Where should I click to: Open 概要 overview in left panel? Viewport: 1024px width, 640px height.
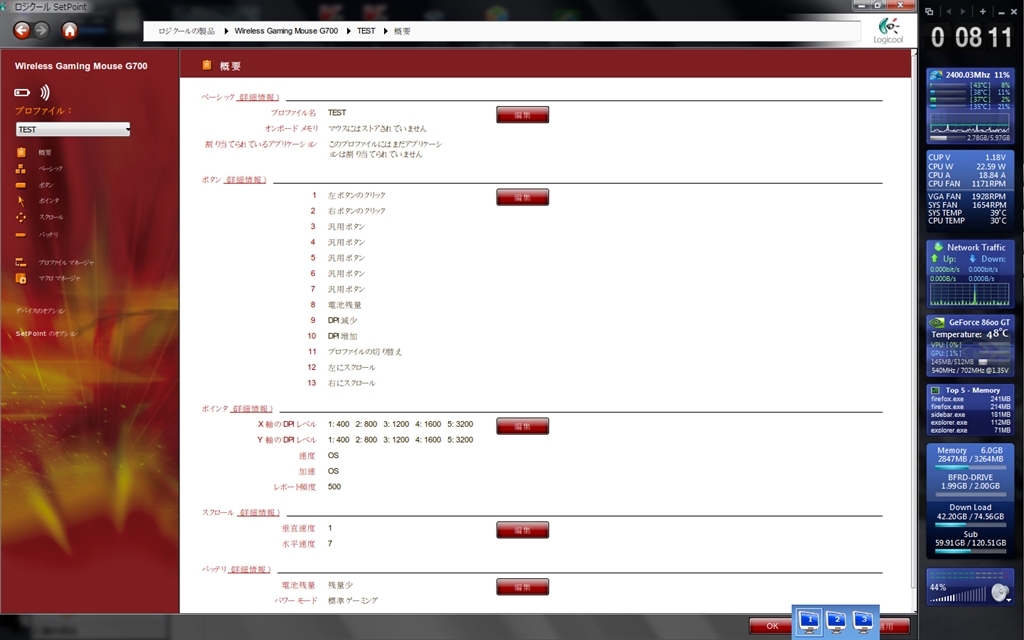44,153
